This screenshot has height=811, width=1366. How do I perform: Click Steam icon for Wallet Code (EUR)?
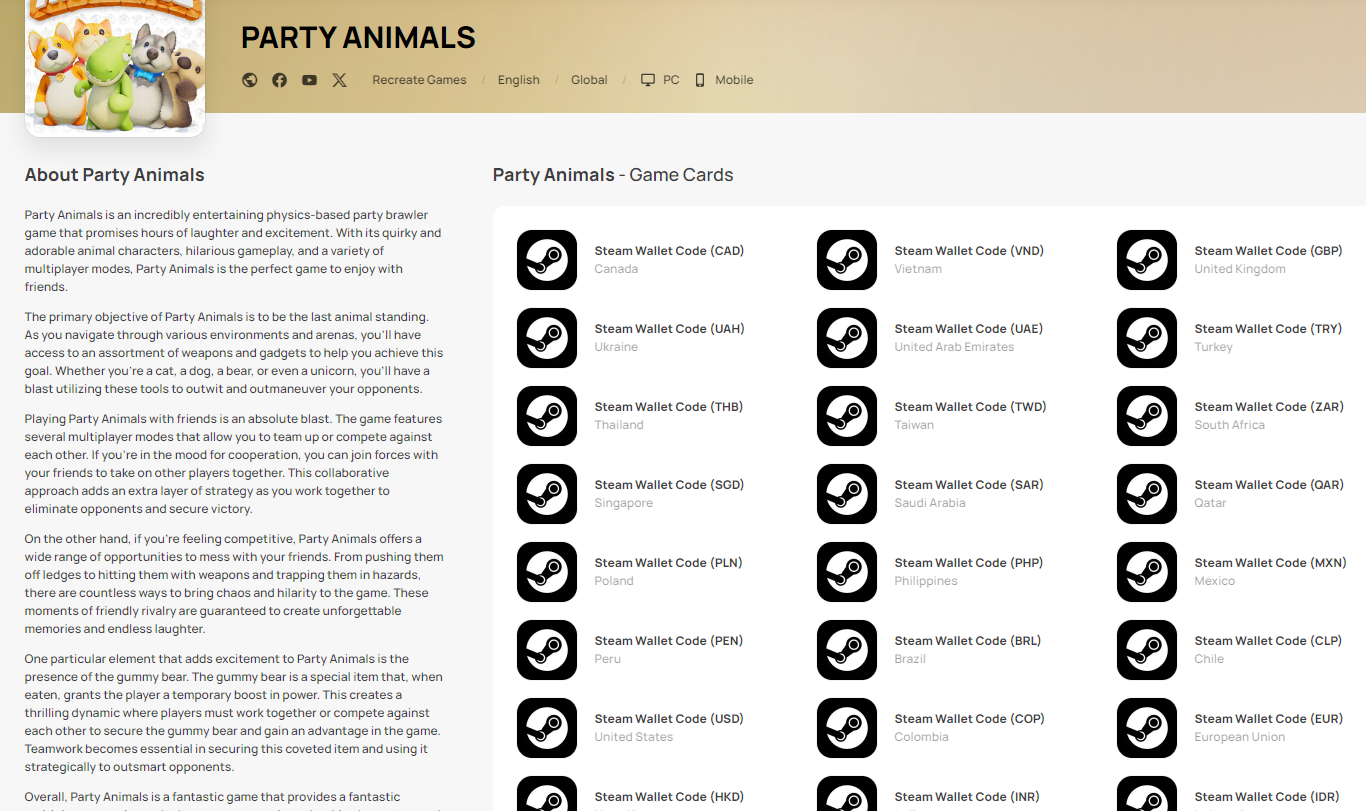[x=1147, y=728]
